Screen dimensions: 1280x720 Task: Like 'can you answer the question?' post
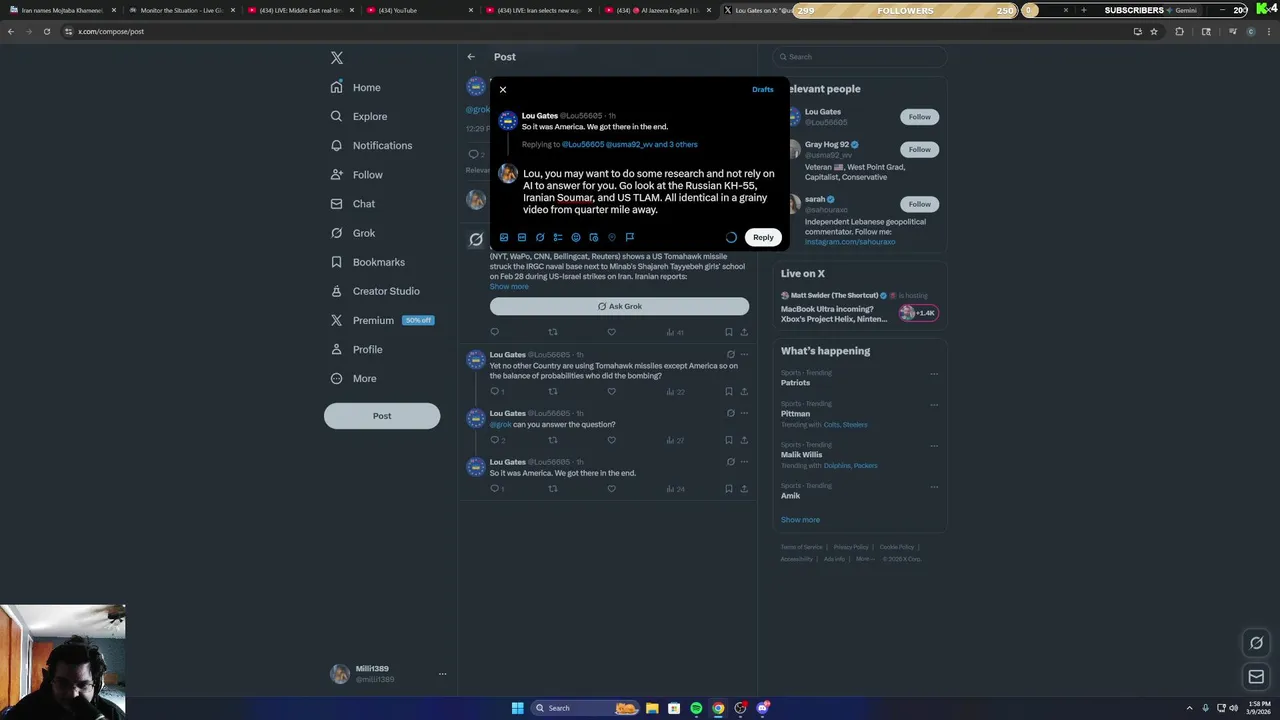pos(611,440)
